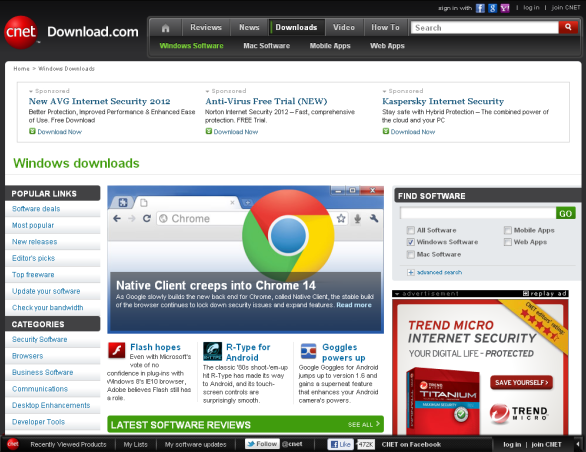
Task: Collapse the bottom toolbar arrow
Action: coord(578,444)
